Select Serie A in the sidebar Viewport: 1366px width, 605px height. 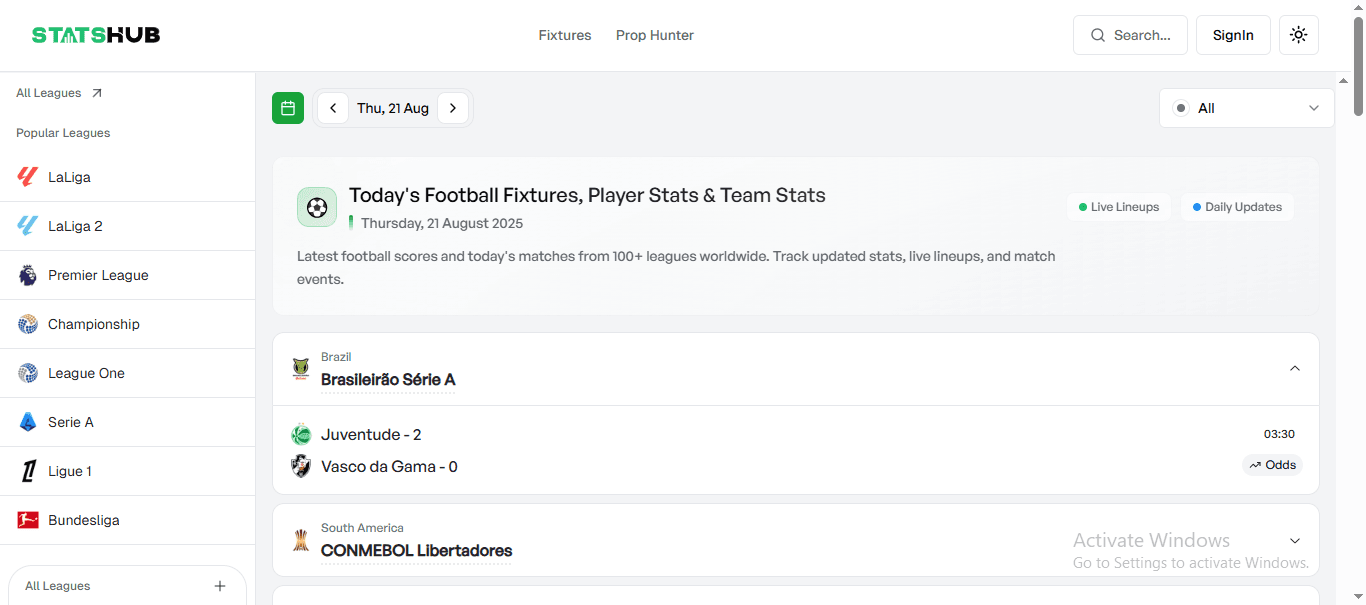pos(127,422)
